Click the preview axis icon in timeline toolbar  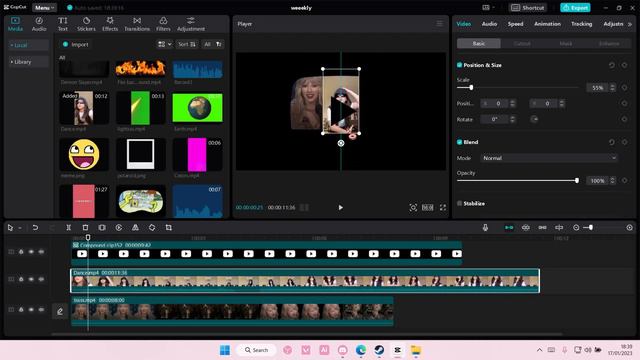[559, 227]
